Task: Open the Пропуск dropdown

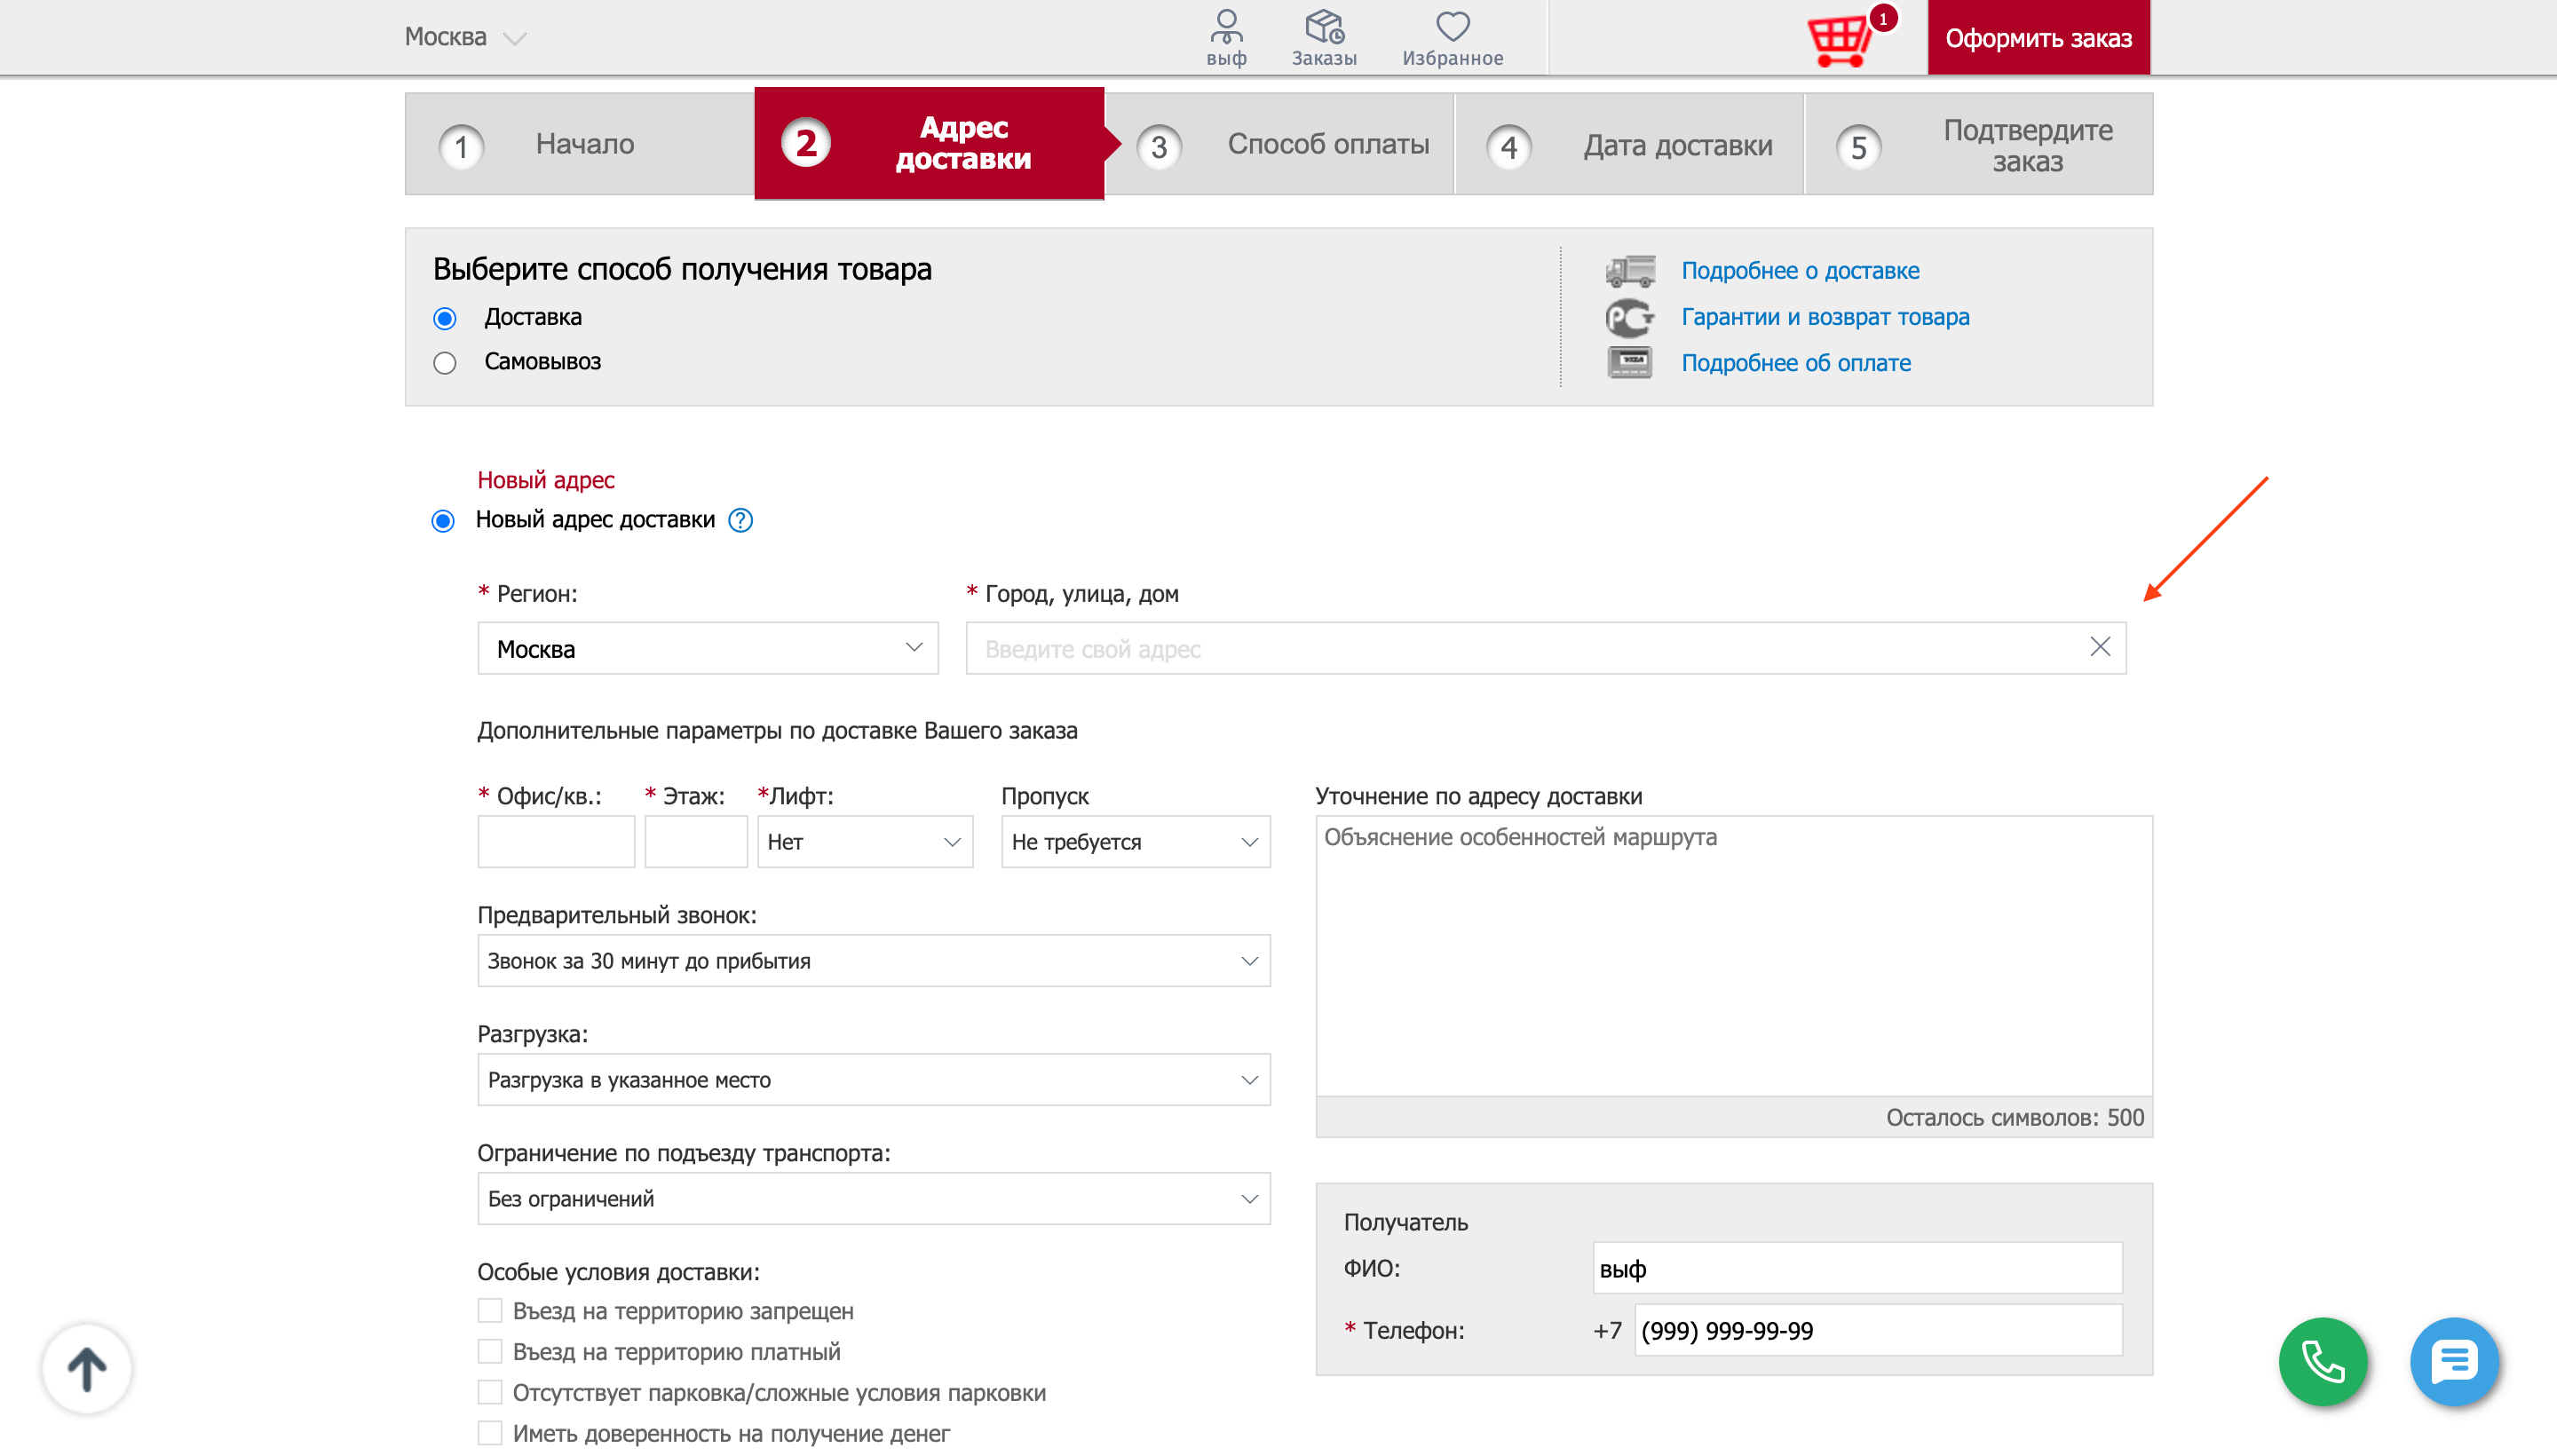Action: [1136, 842]
